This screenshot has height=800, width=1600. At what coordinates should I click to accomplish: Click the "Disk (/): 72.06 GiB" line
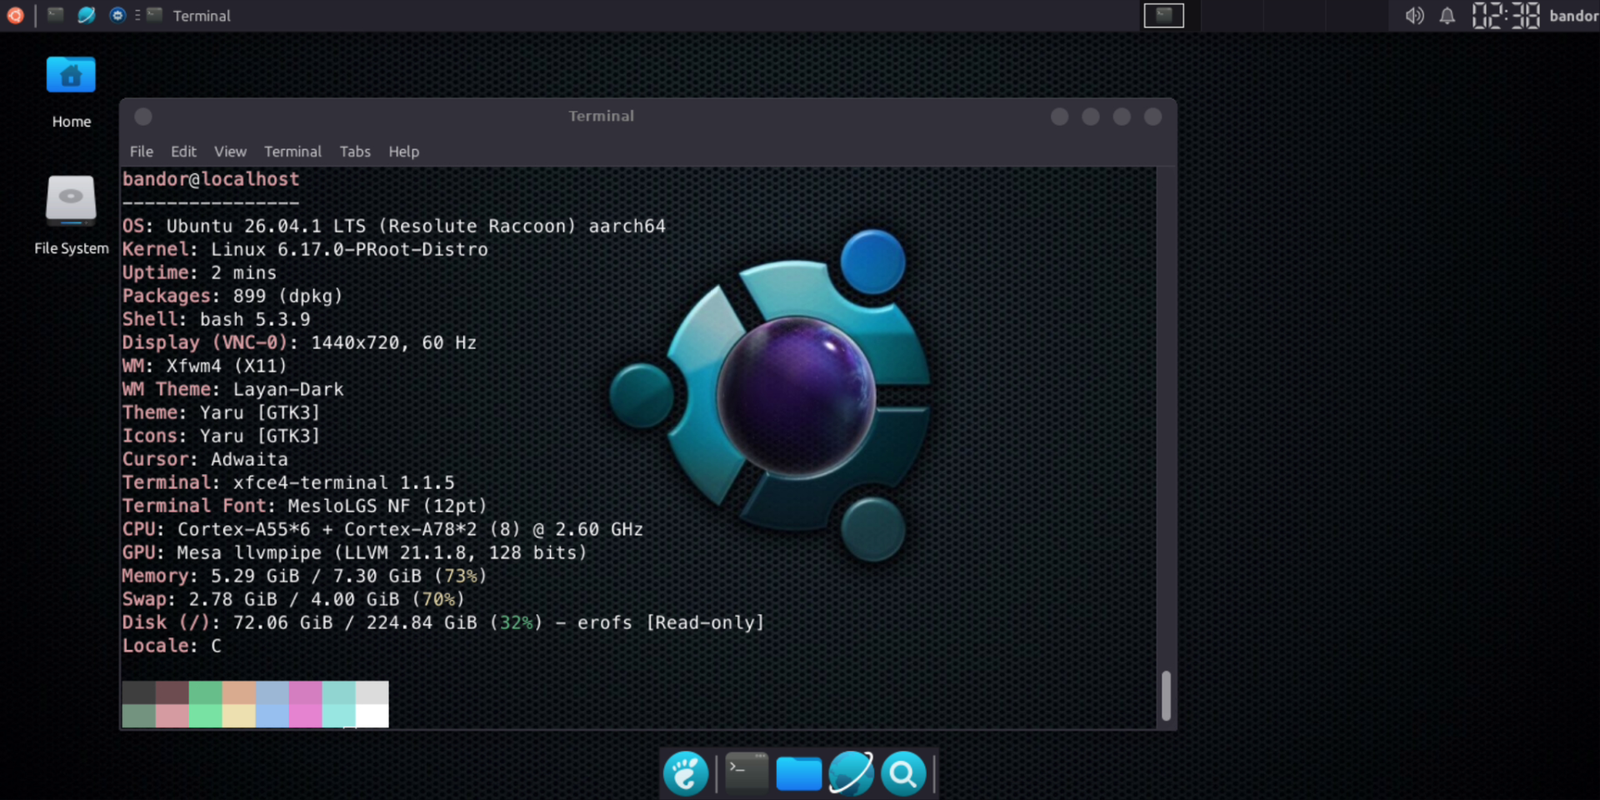443,622
